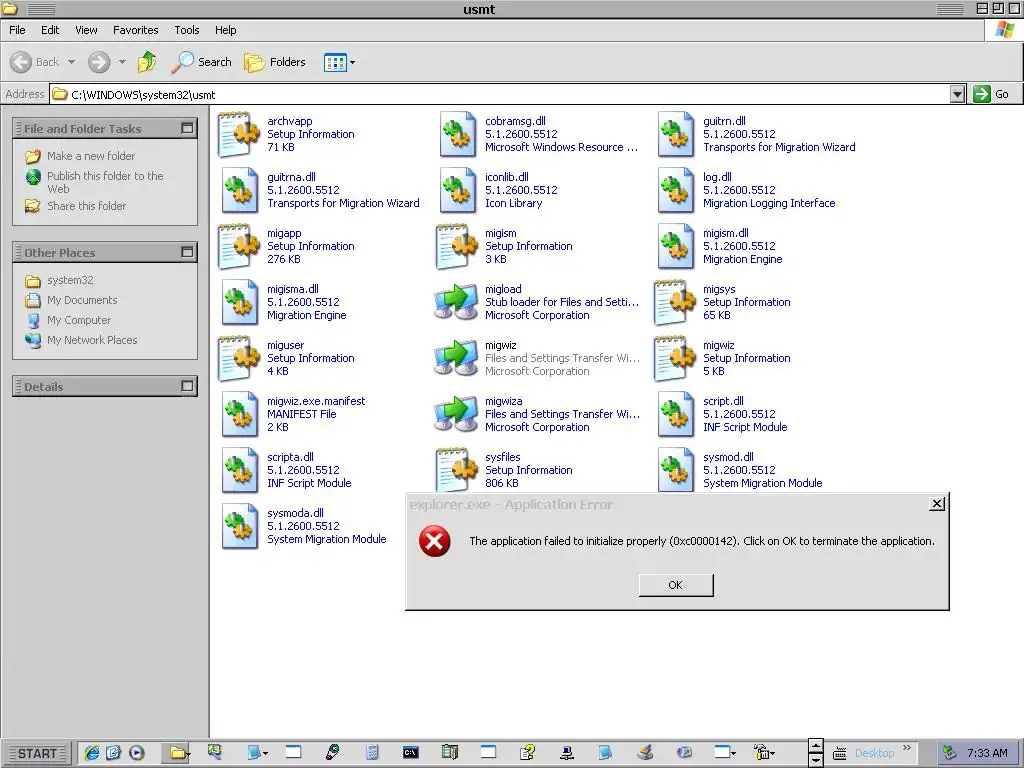The image size is (1024, 768).
Task: Open My Computer from Other Places
Action: coord(79,320)
